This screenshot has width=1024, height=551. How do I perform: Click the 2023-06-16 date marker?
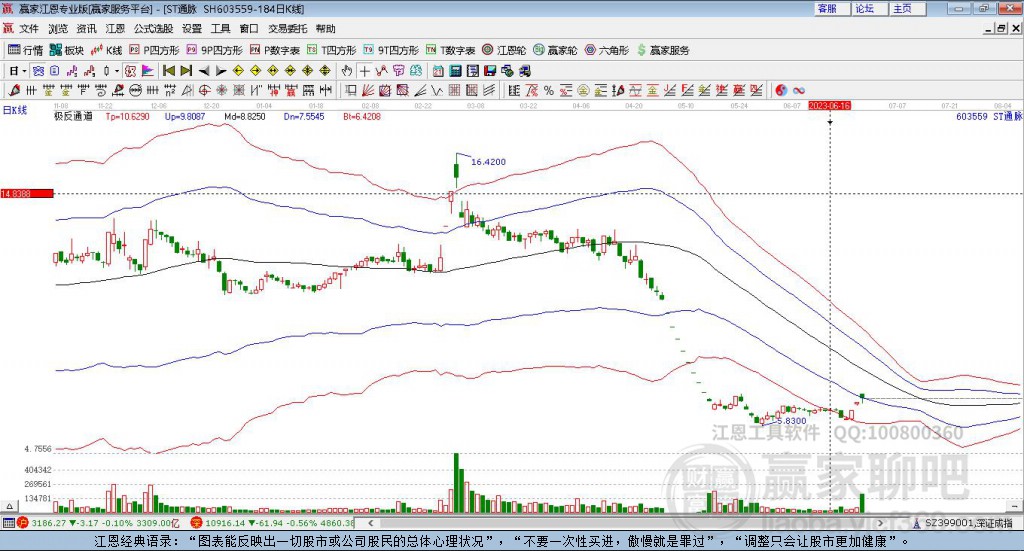tap(829, 106)
